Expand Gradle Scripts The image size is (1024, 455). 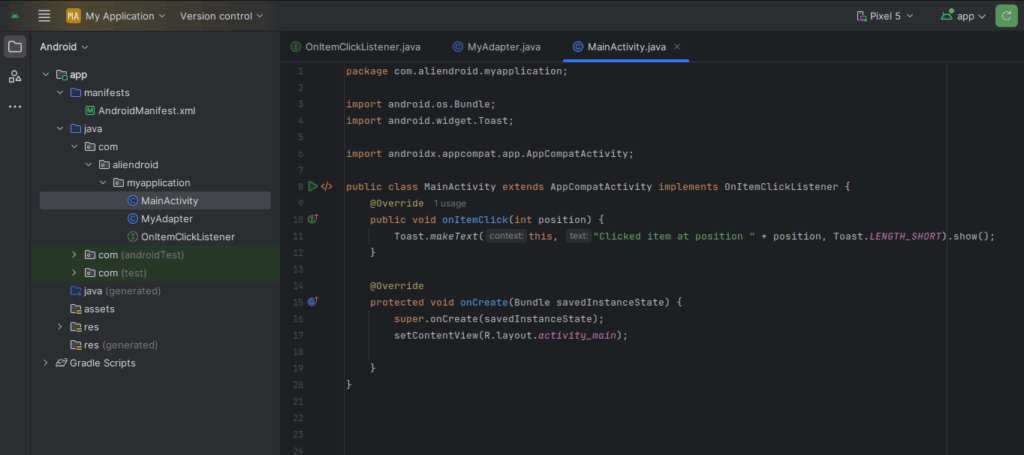(x=46, y=363)
